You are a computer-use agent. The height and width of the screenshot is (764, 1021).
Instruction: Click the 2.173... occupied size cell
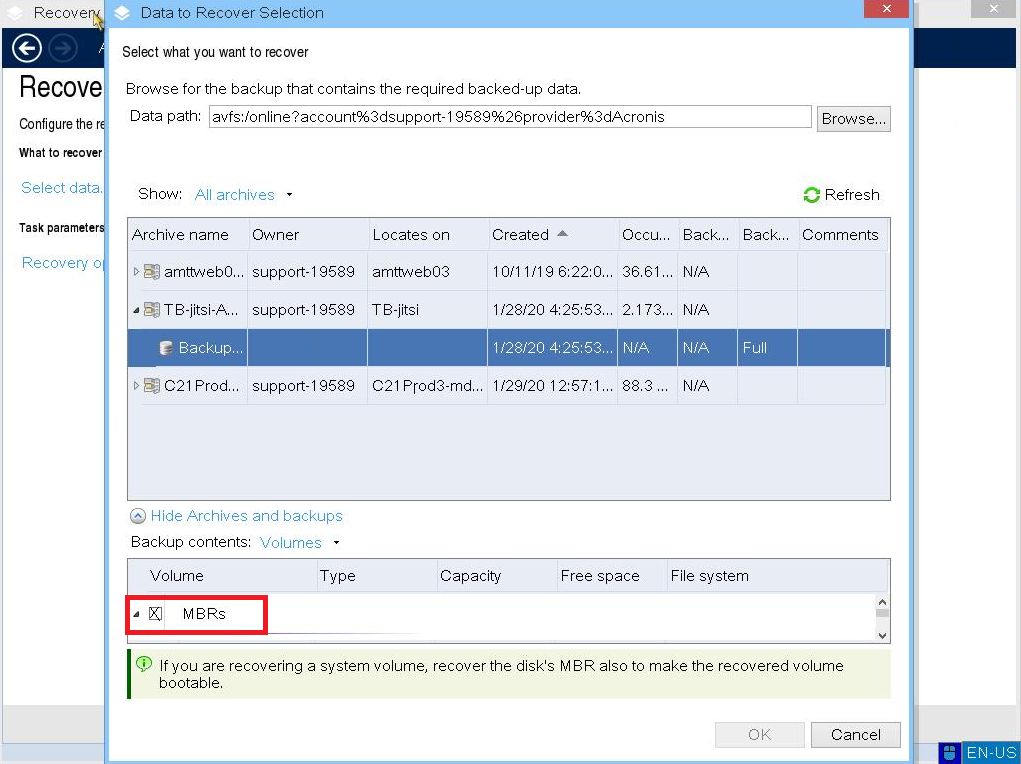[647, 309]
